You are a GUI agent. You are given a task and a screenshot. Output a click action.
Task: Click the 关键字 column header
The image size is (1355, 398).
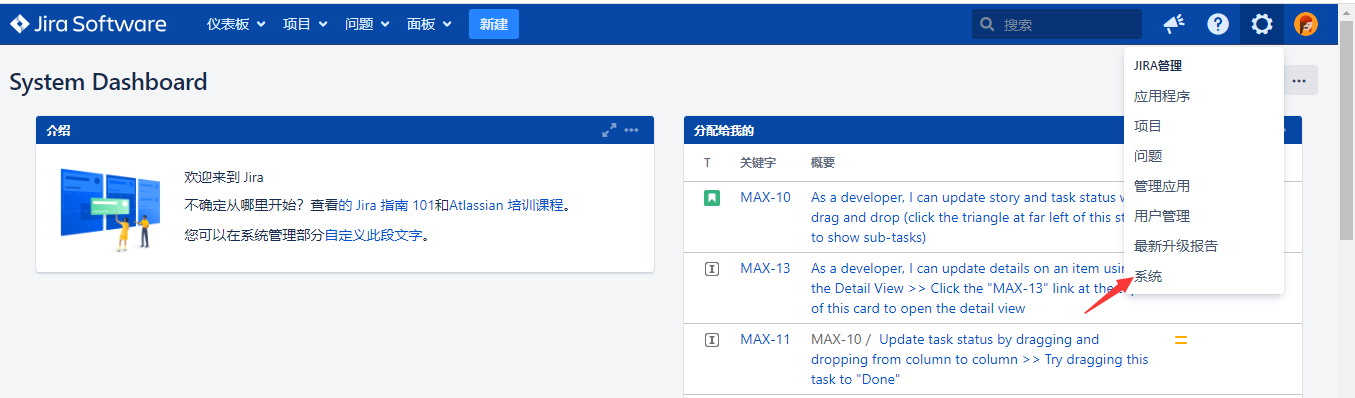pos(758,162)
